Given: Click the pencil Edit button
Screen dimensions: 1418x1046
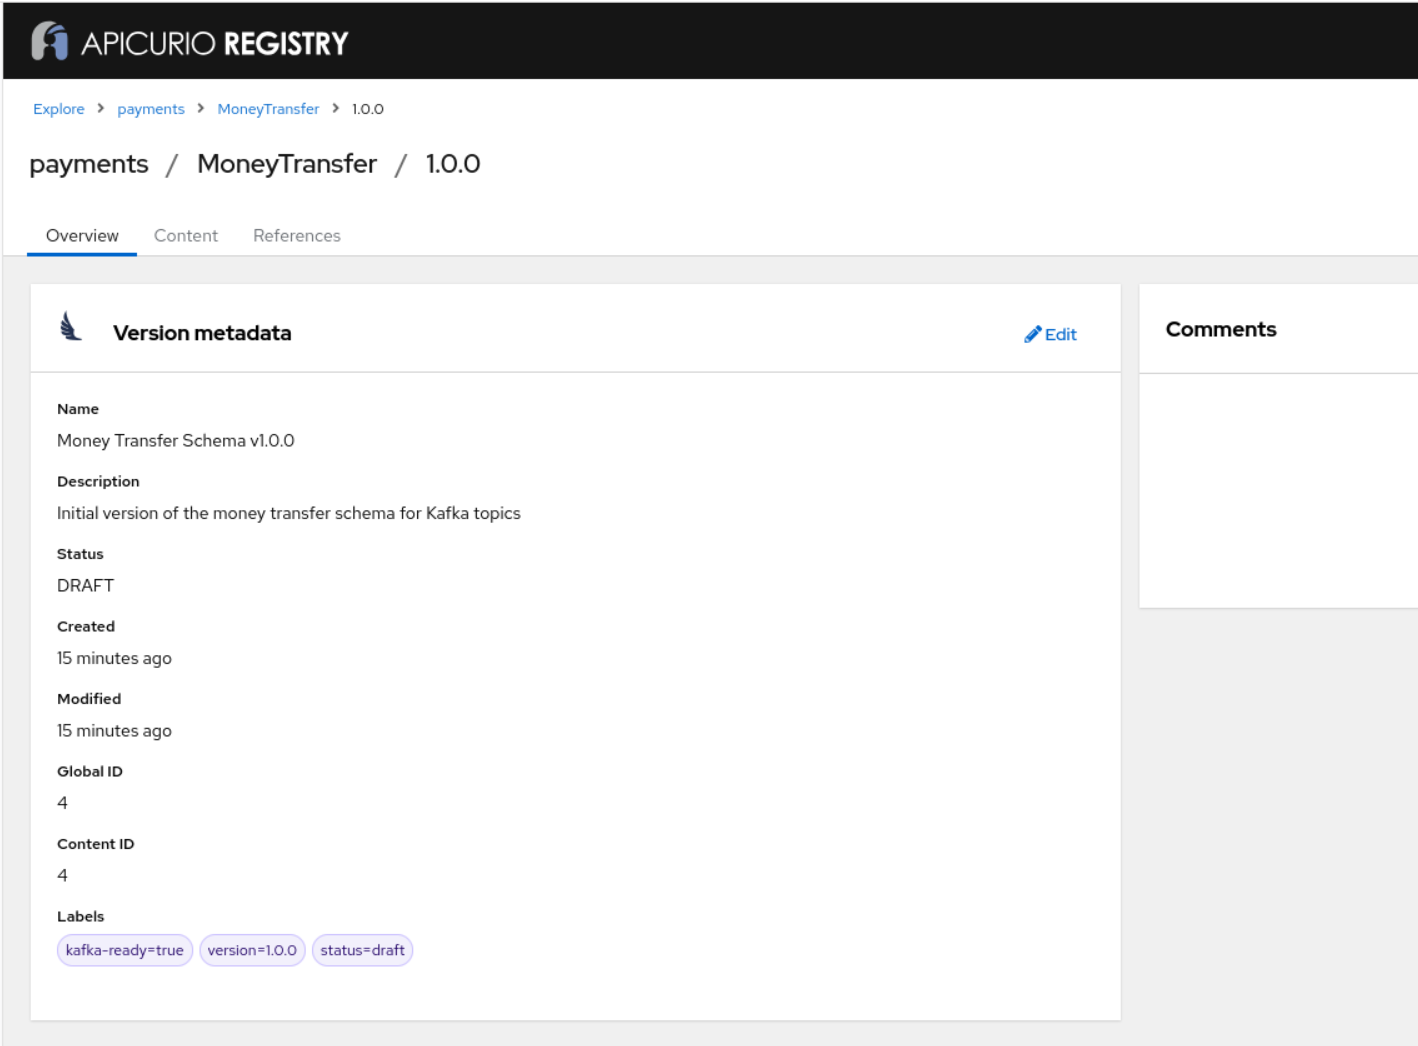Looking at the screenshot, I should (1050, 334).
